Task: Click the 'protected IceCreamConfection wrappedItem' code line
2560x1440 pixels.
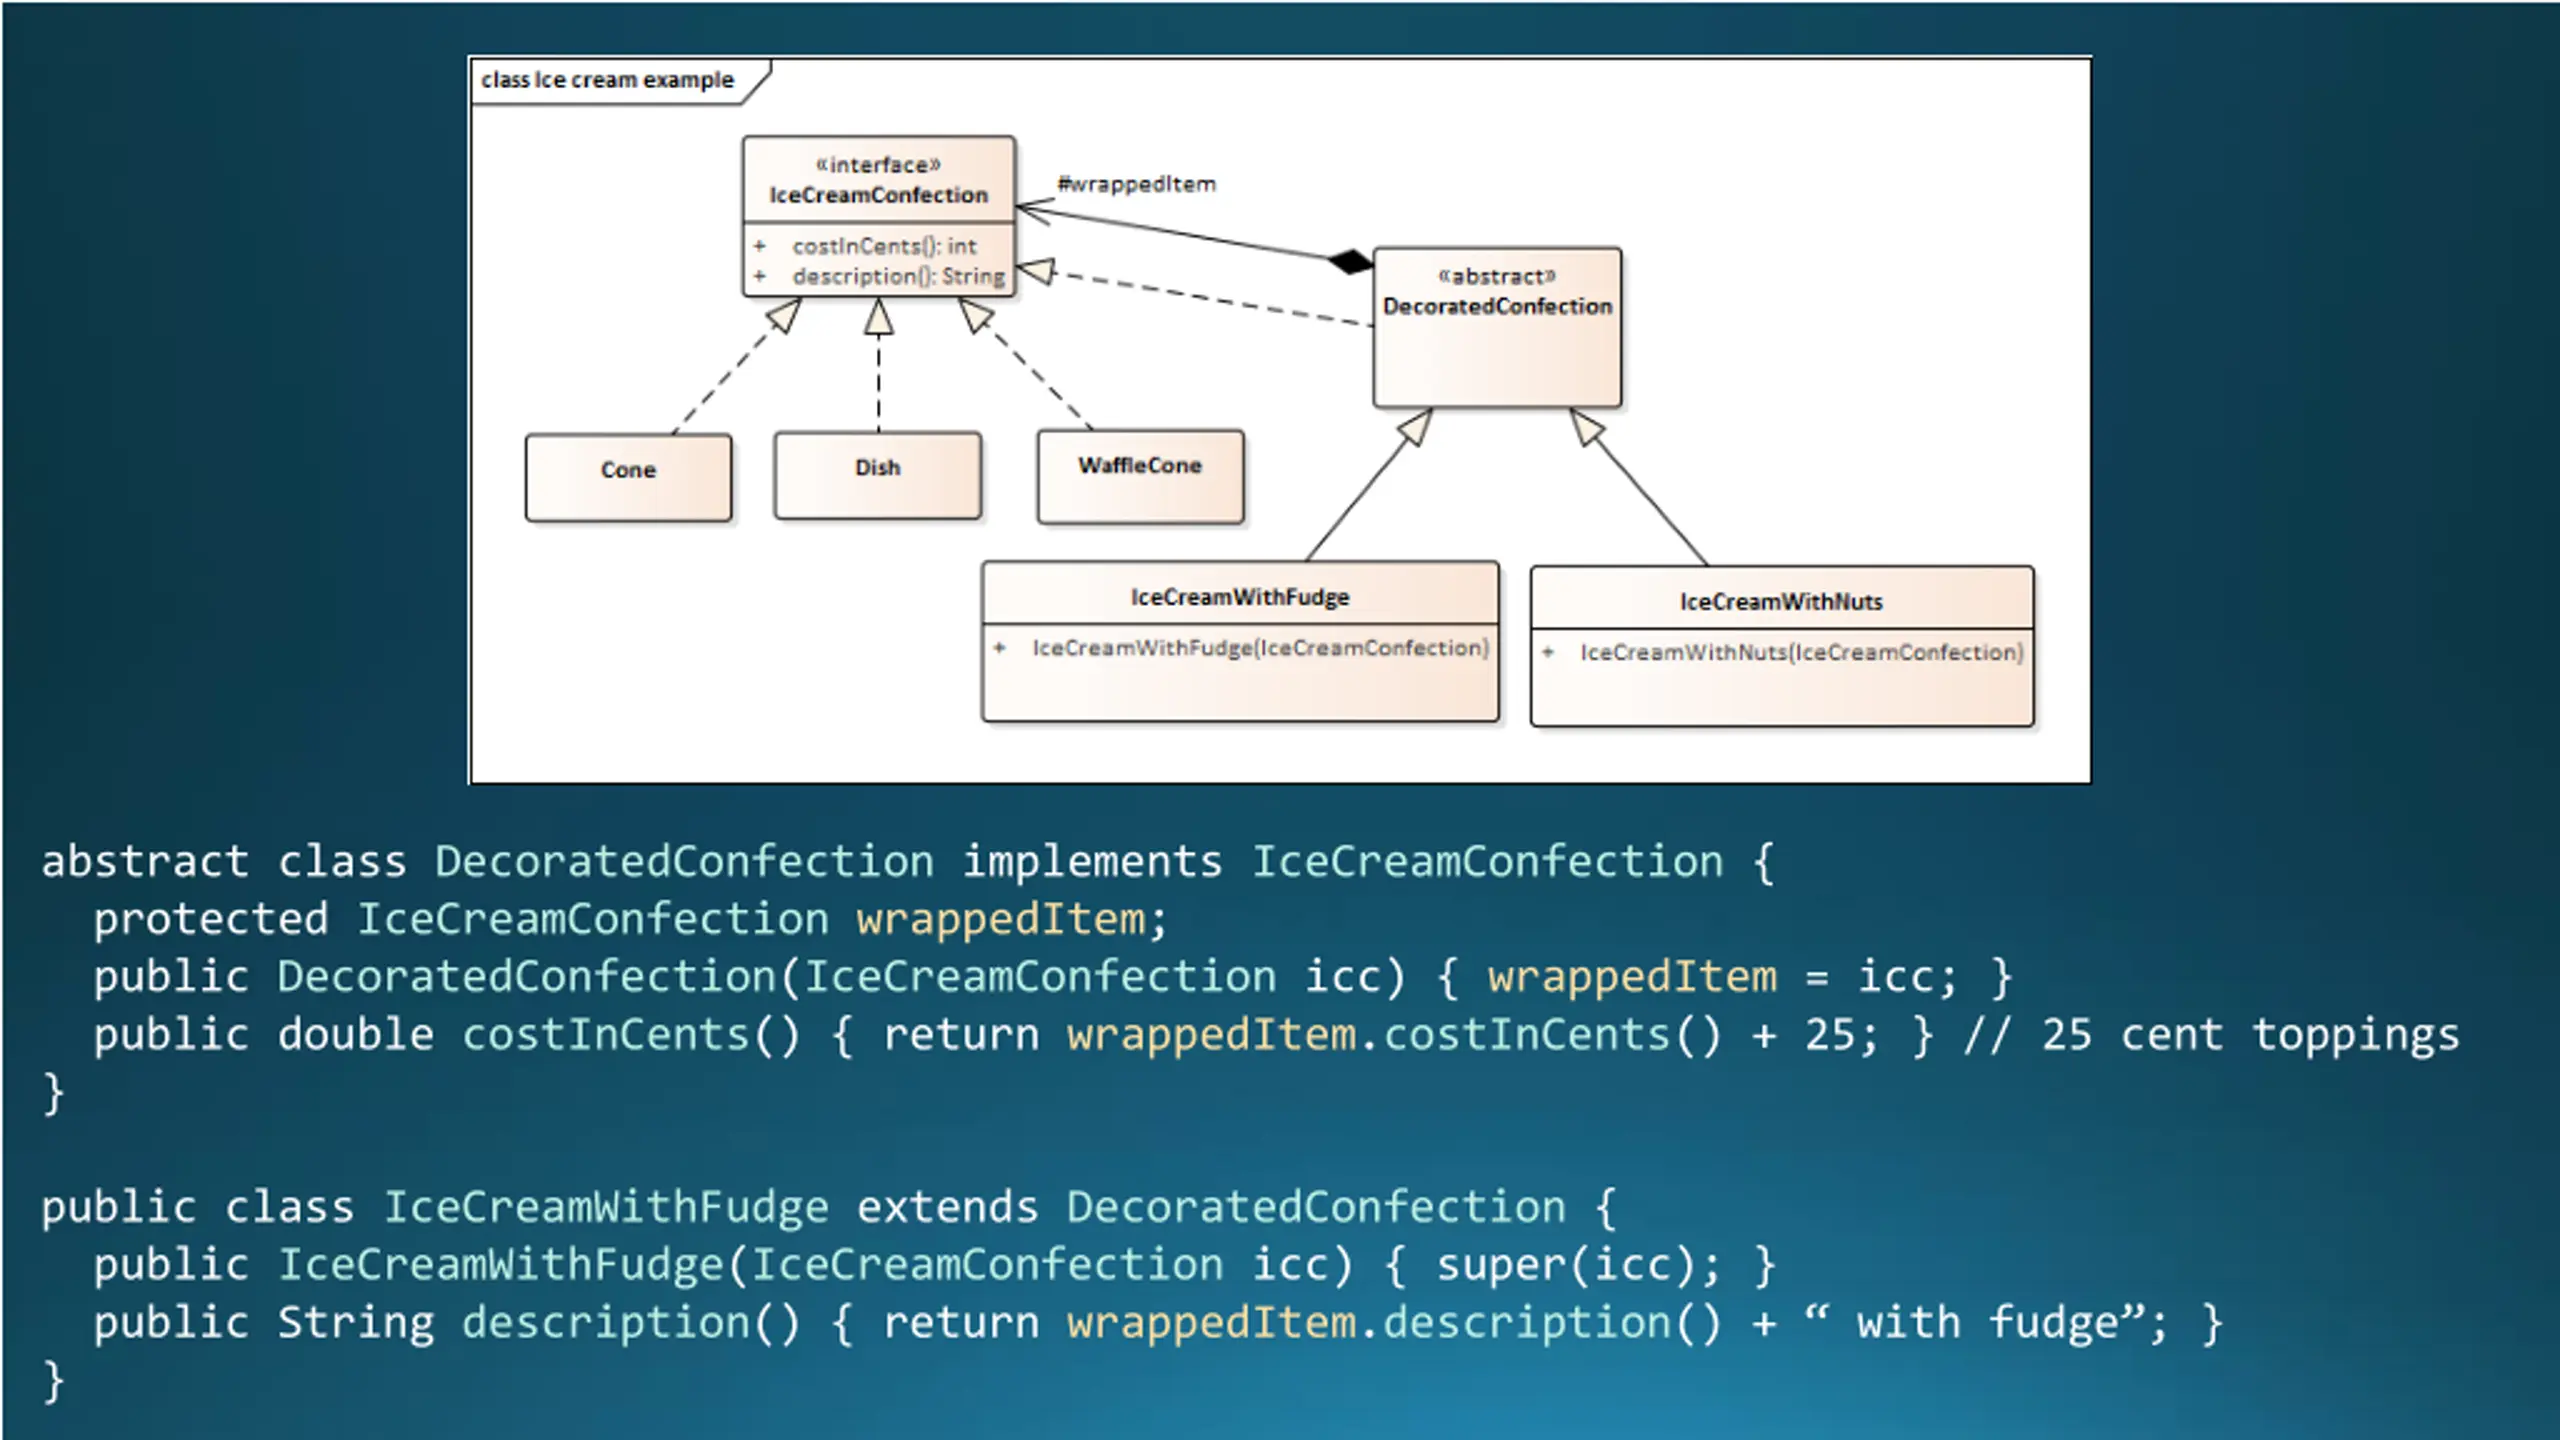Action: (630, 919)
